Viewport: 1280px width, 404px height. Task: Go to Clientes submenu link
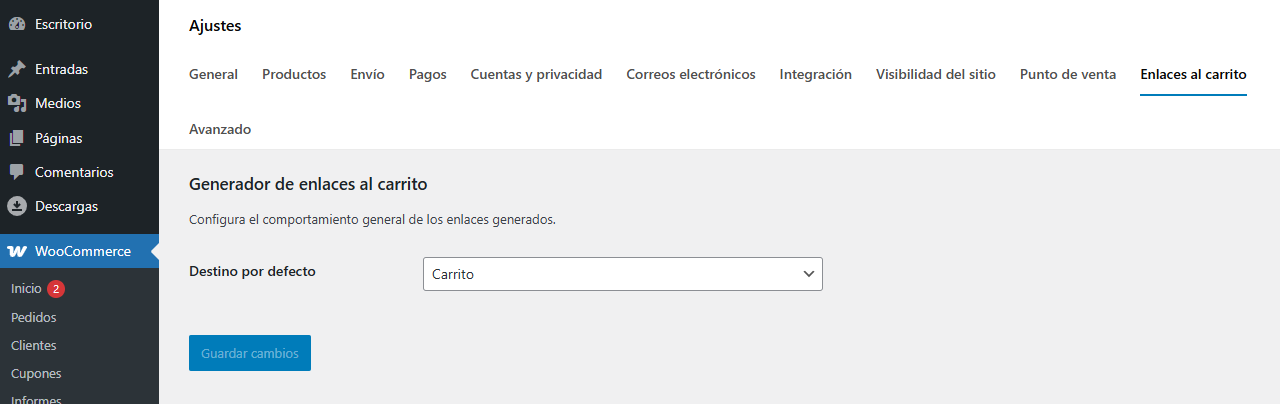point(34,345)
